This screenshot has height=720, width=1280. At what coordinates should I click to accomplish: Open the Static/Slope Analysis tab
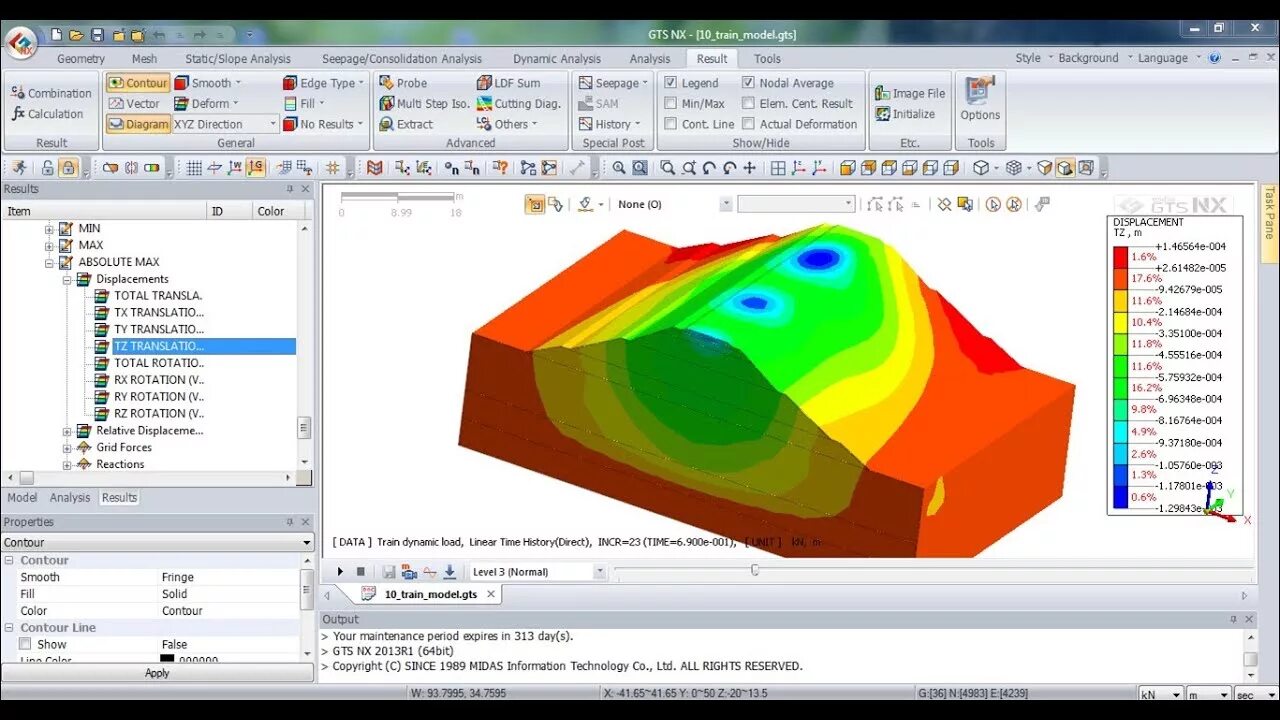click(238, 58)
